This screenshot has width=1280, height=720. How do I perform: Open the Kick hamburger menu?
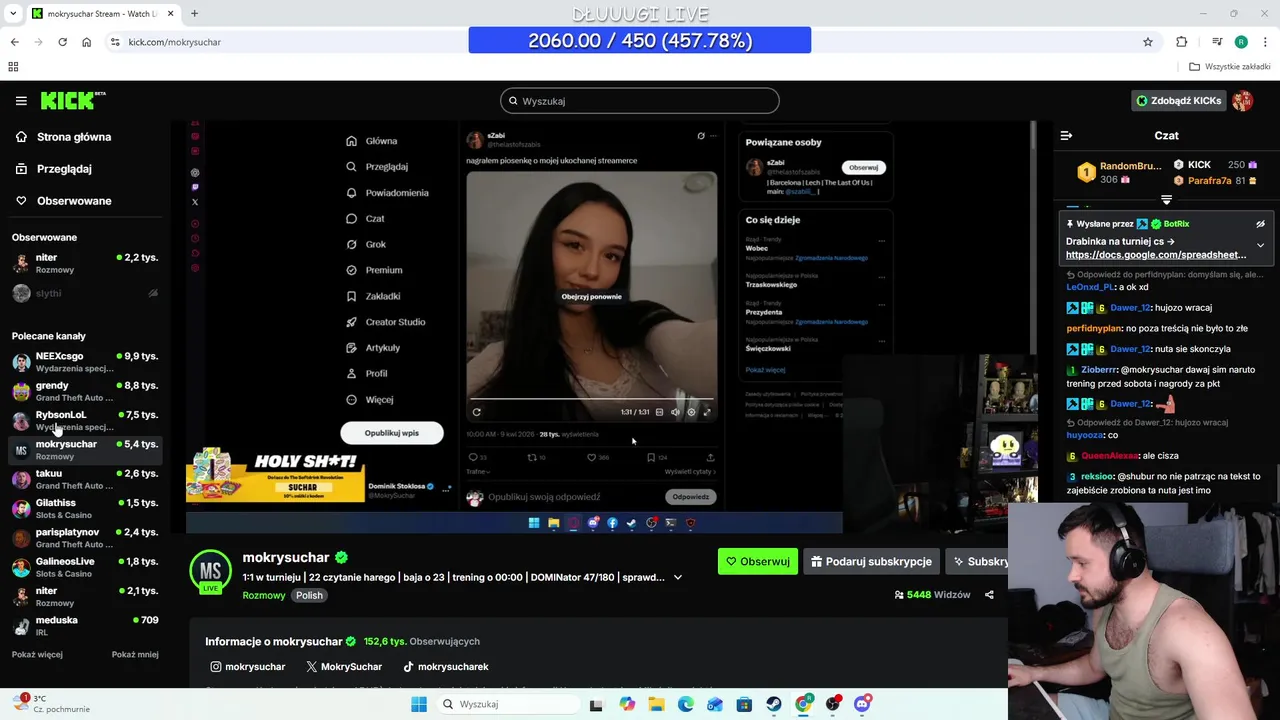click(21, 101)
